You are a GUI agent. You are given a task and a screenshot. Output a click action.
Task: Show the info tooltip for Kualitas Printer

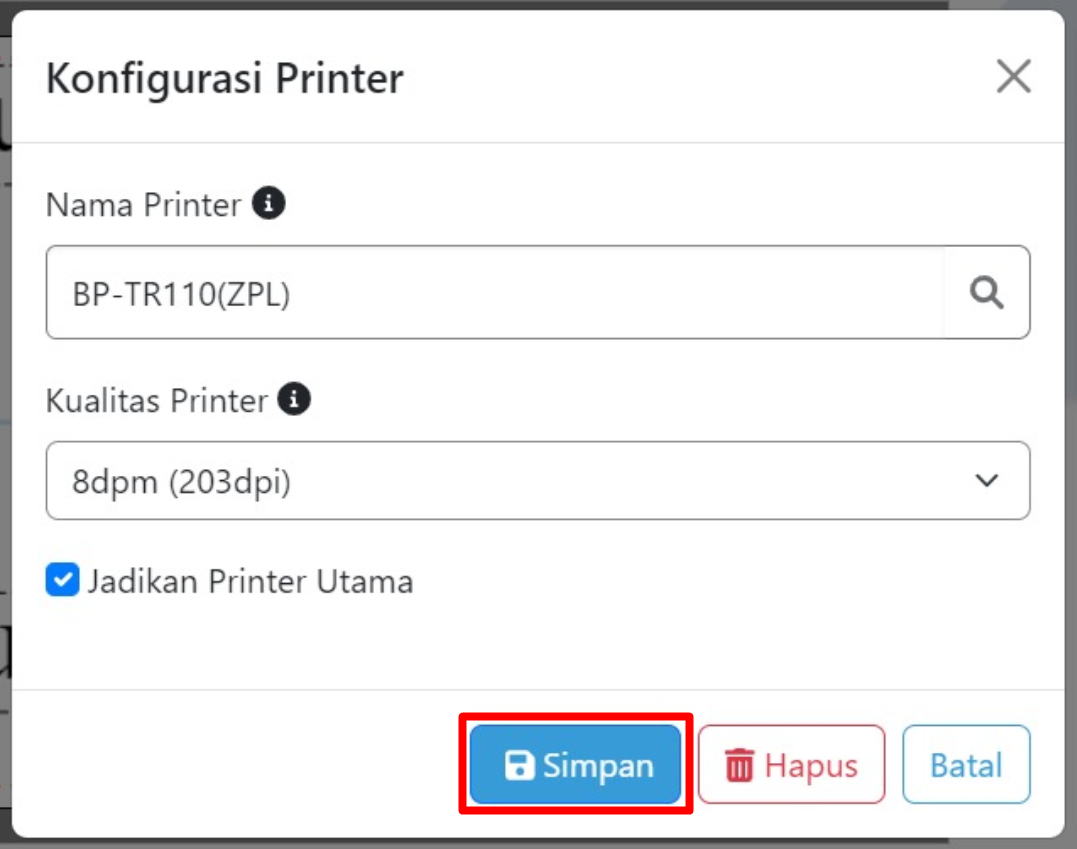(294, 399)
